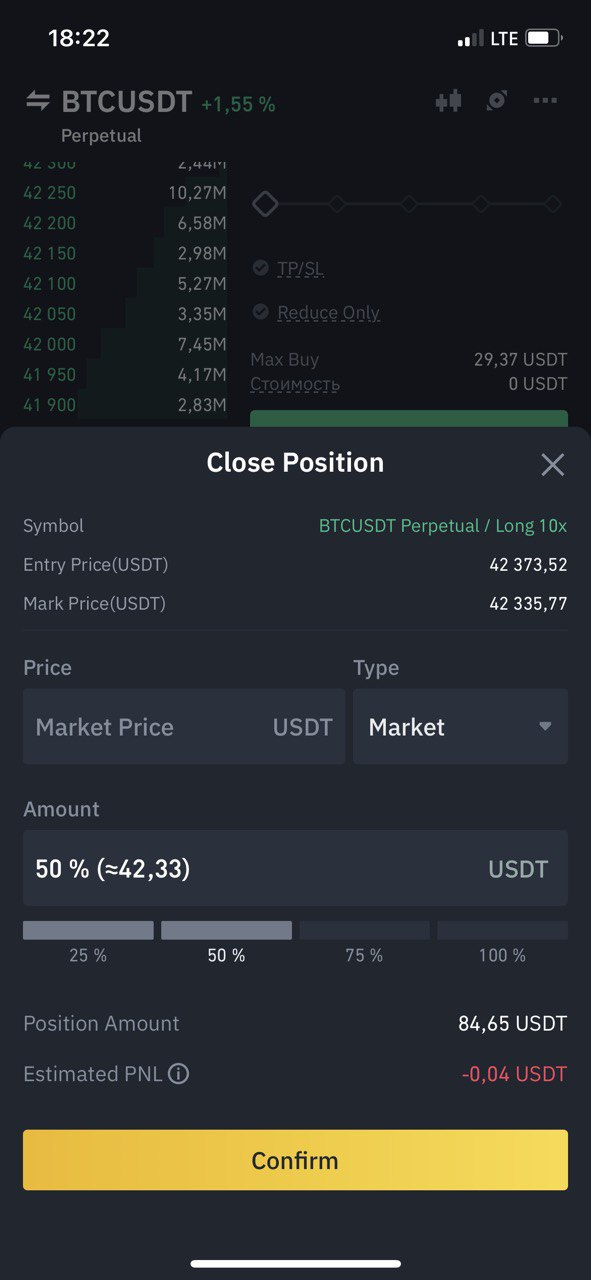This screenshot has width=591, height=1280.
Task: Toggle the Reduce Only checkbox
Action: pos(261,312)
